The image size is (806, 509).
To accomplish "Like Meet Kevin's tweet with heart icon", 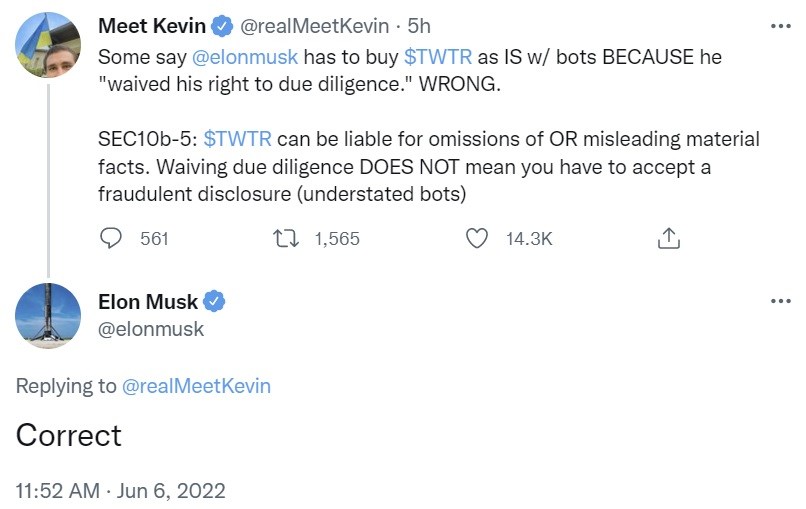I will pyautogui.click(x=478, y=238).
